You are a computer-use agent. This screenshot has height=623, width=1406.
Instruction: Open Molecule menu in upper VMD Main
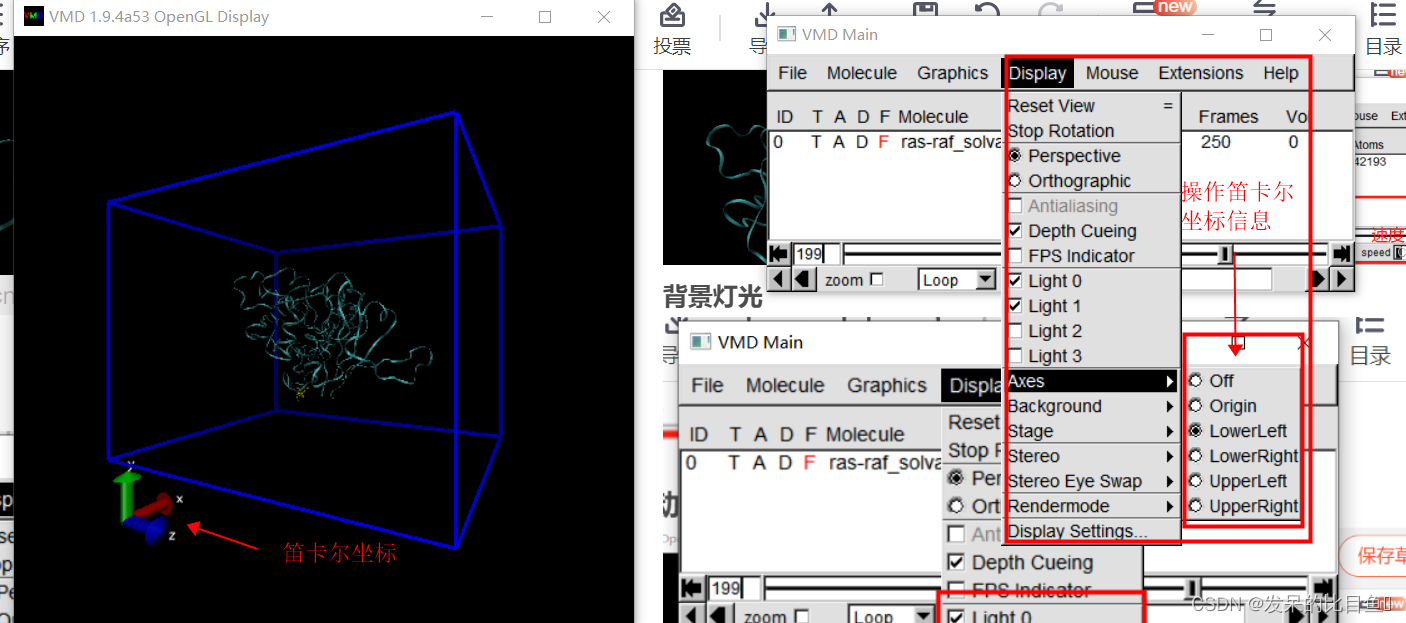[861, 73]
